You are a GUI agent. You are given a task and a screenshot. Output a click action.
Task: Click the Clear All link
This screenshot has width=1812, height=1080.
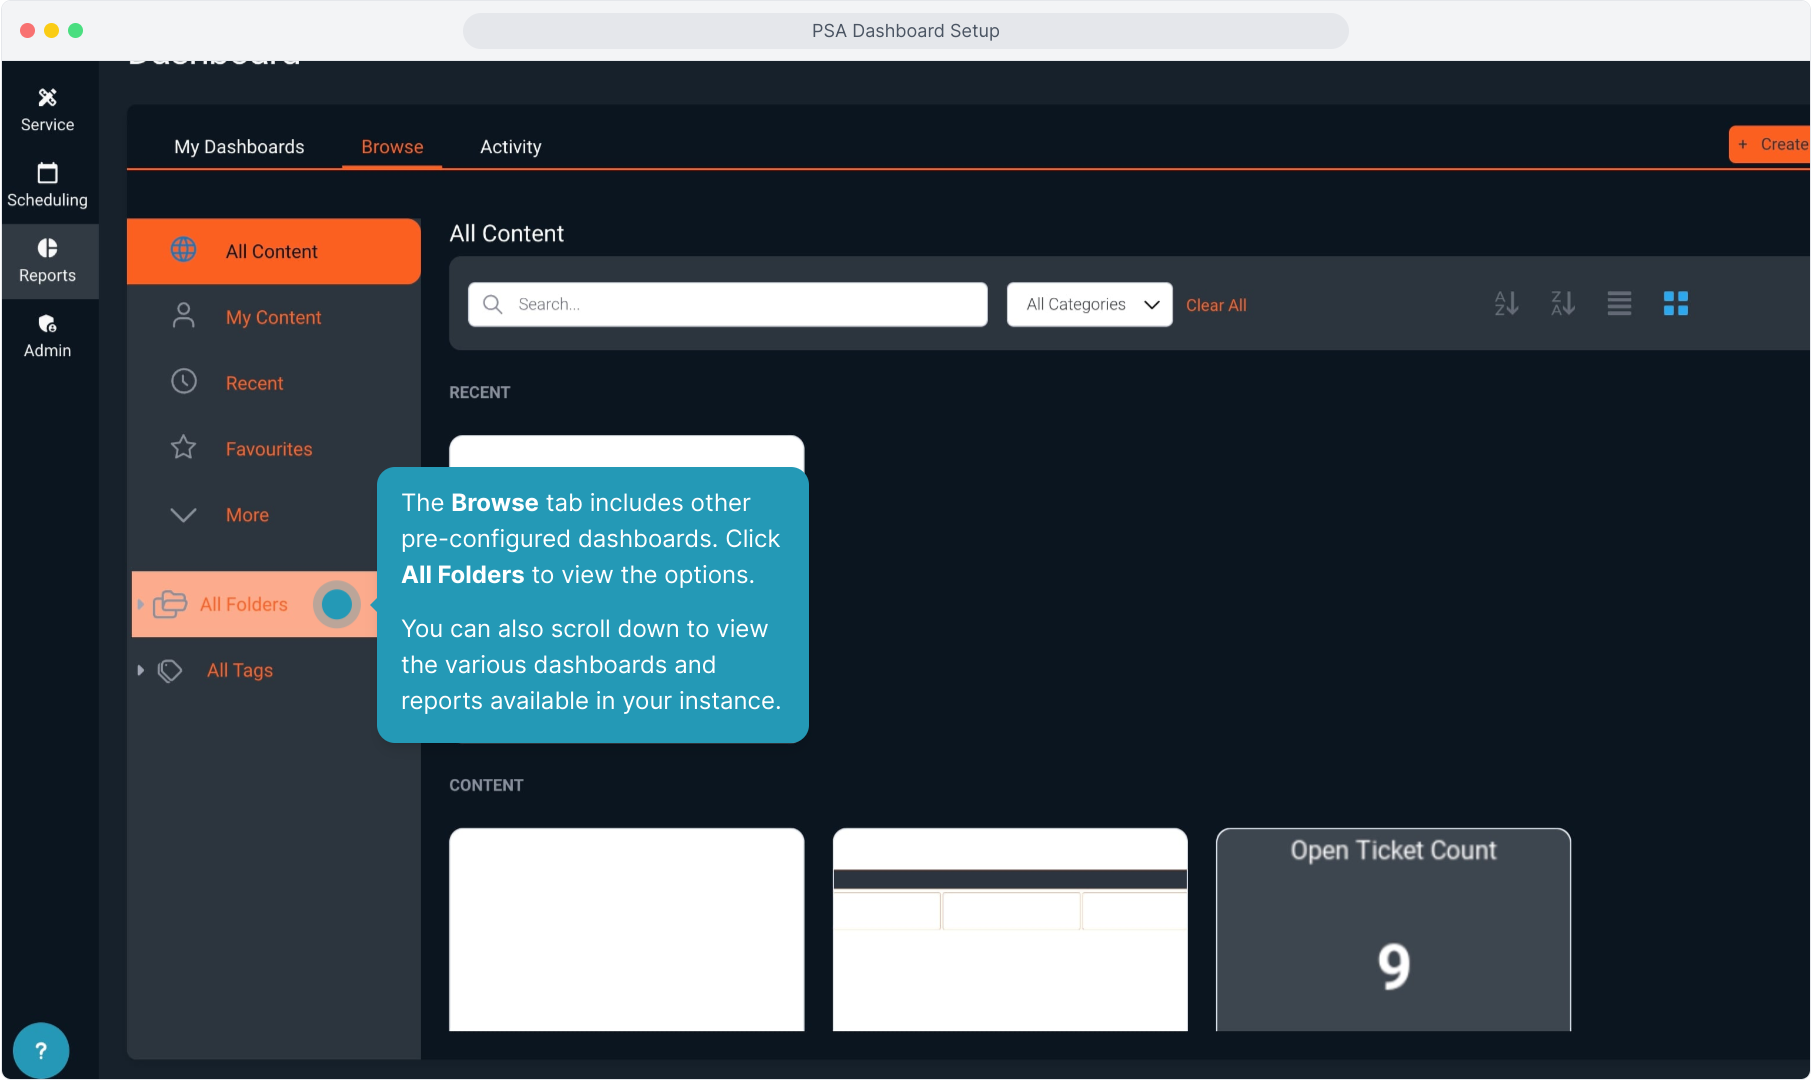[1216, 305]
